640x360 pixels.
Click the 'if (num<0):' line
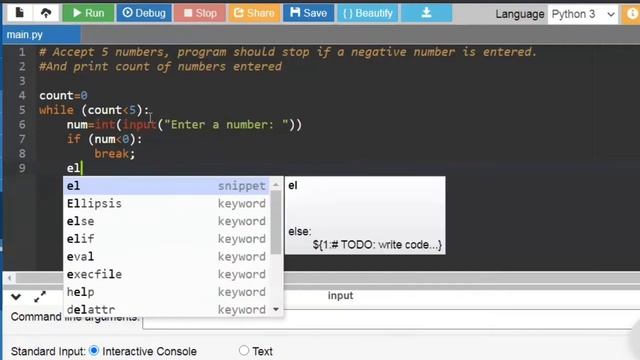(x=104, y=139)
